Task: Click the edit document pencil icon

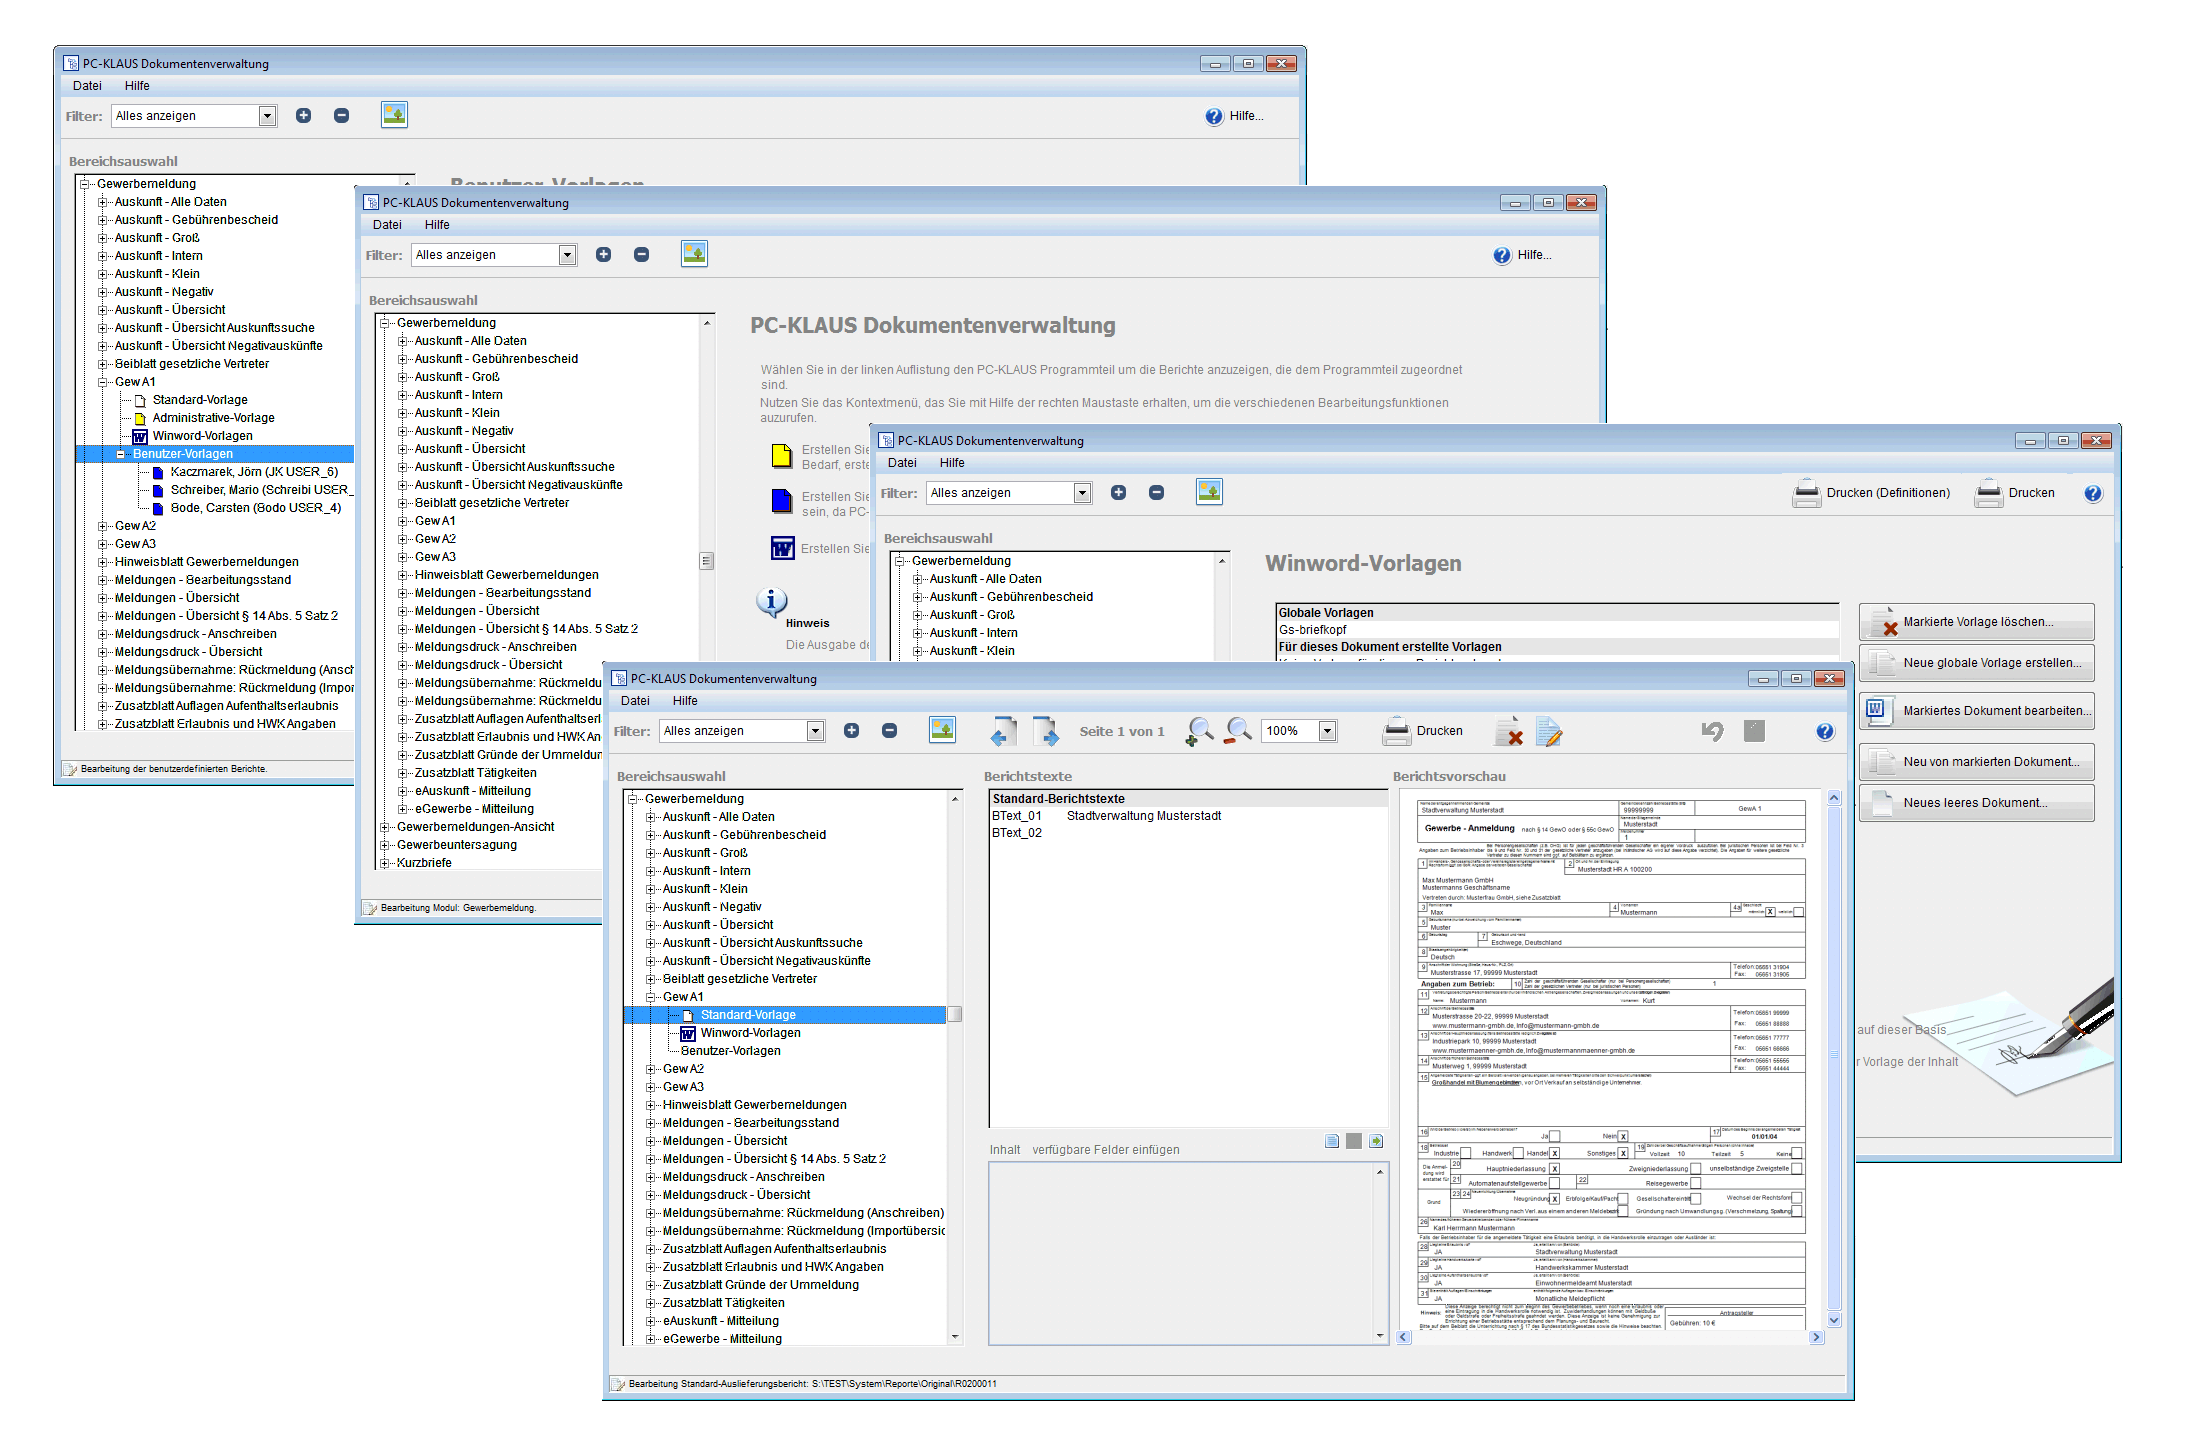Action: 1548,731
